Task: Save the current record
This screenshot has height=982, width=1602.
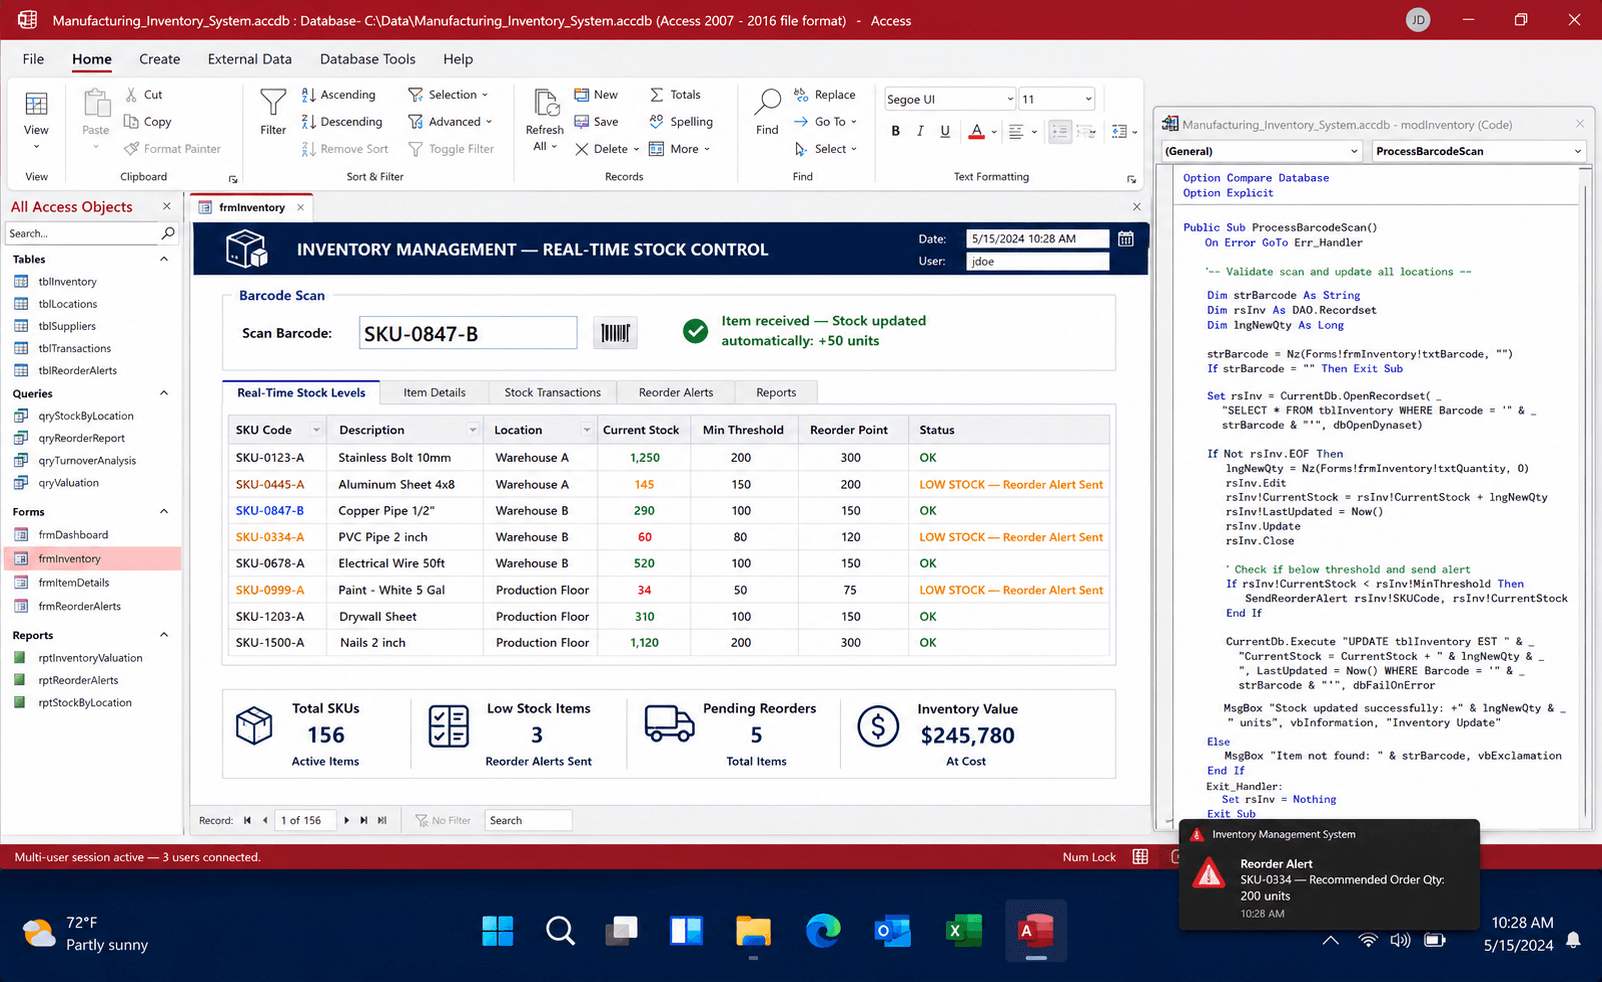Action: (596, 122)
